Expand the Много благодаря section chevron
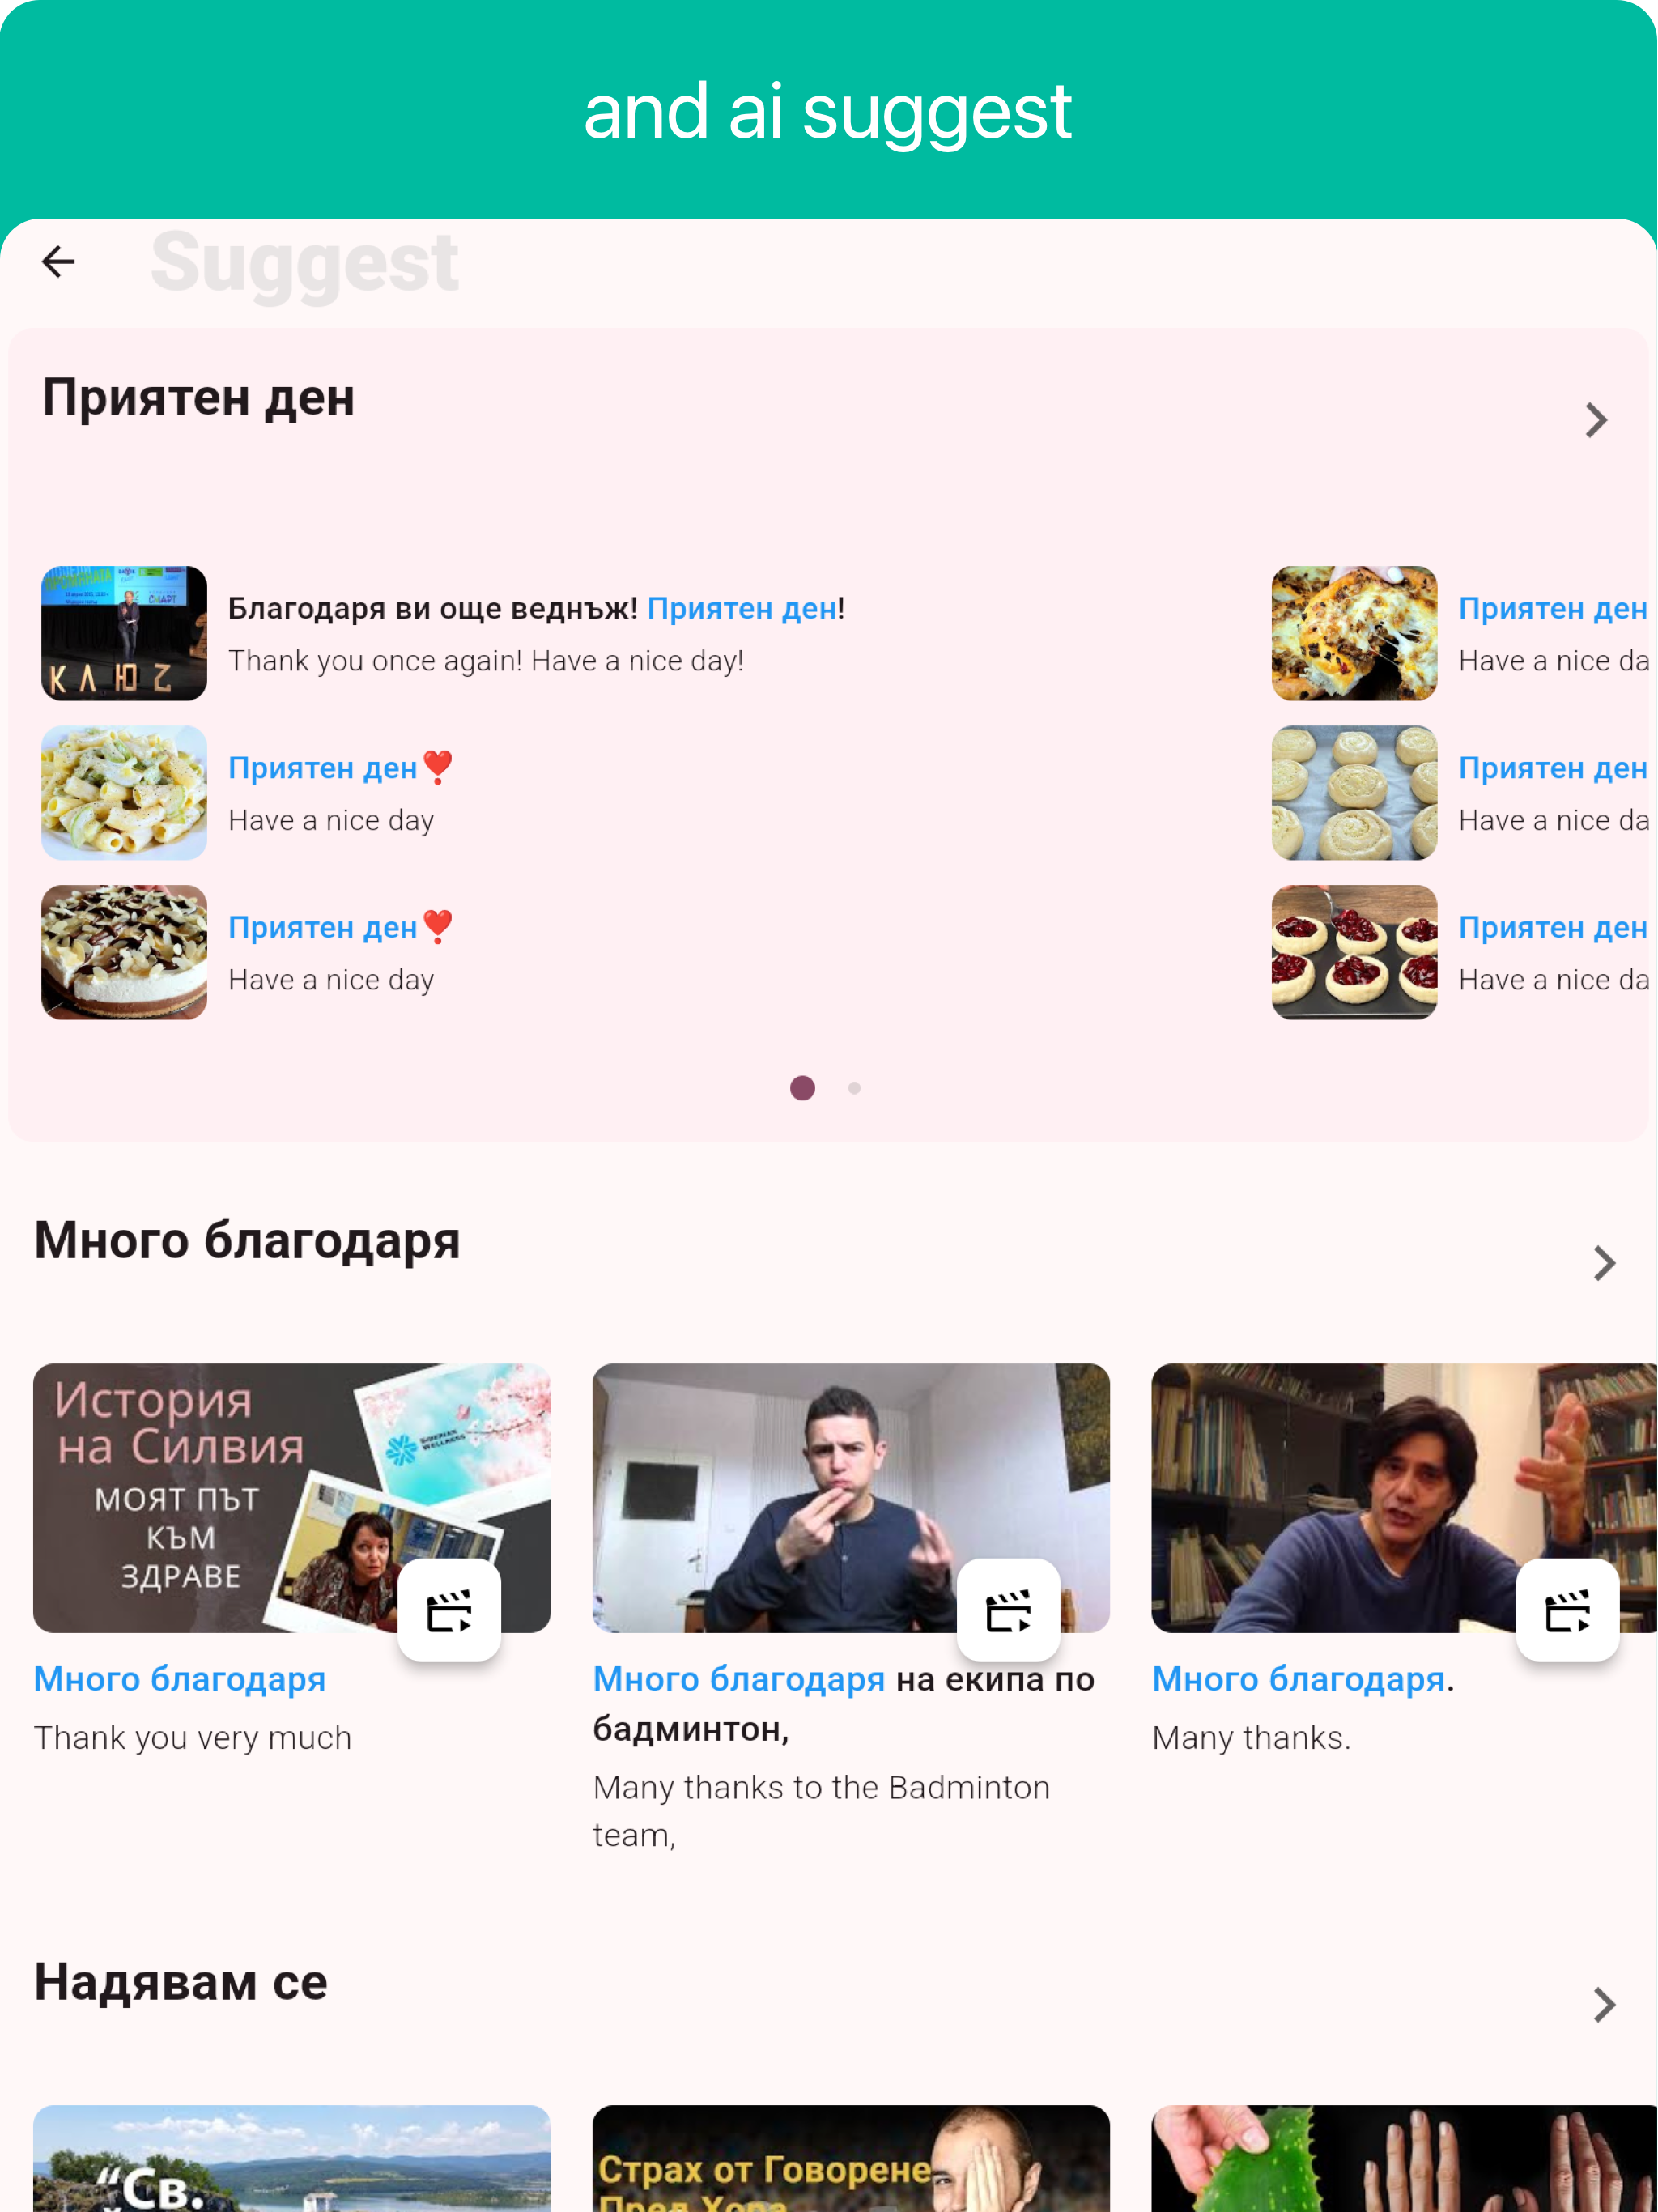 tap(1604, 1263)
